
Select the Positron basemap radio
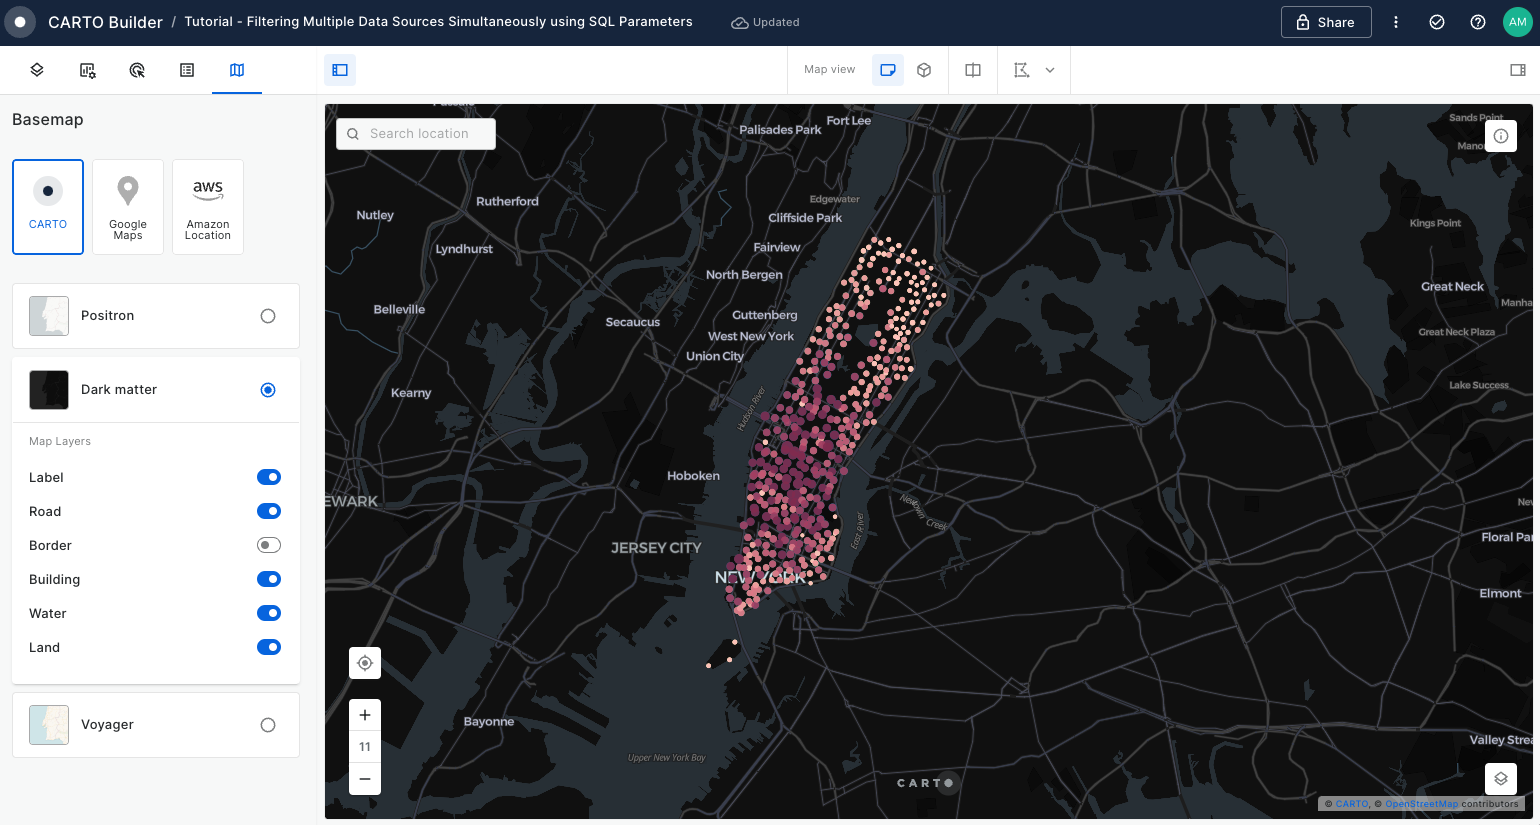pos(268,316)
